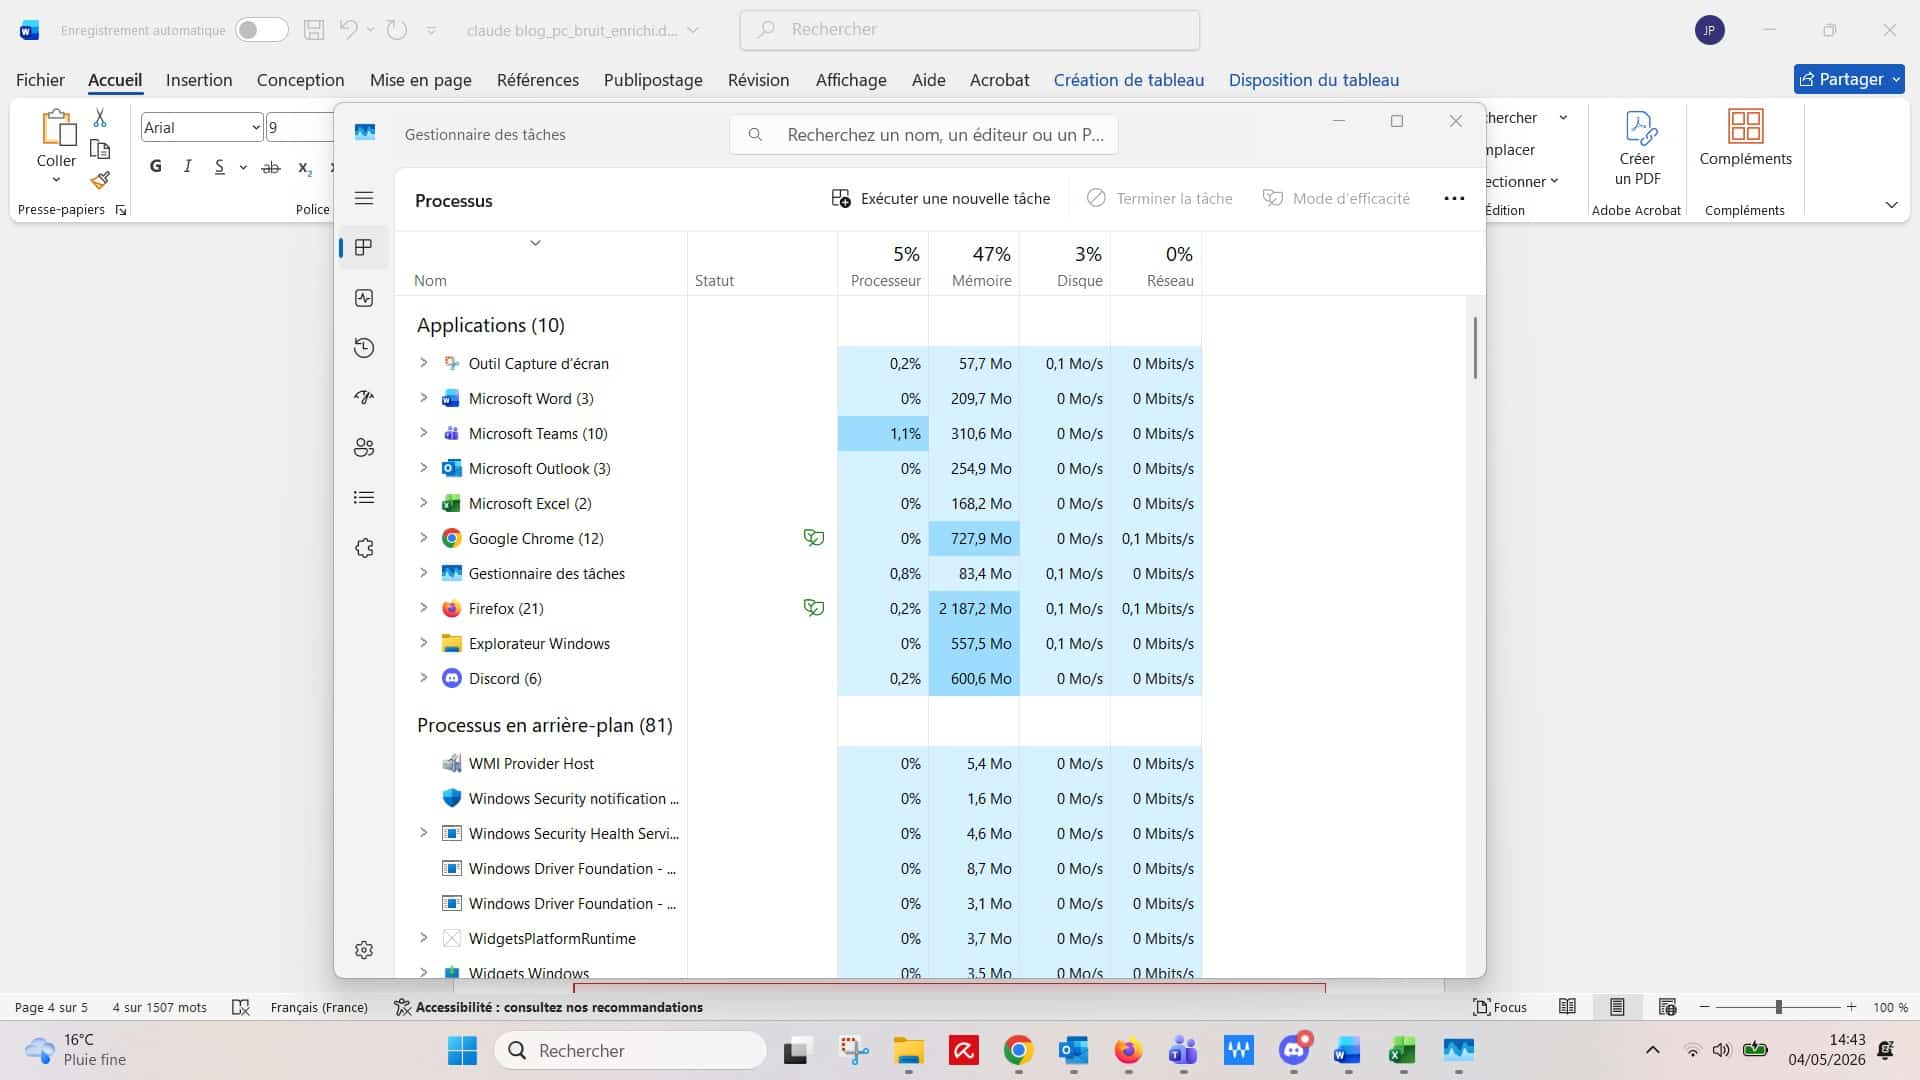
Task: Click the Partager button in Word
Action: click(1848, 79)
